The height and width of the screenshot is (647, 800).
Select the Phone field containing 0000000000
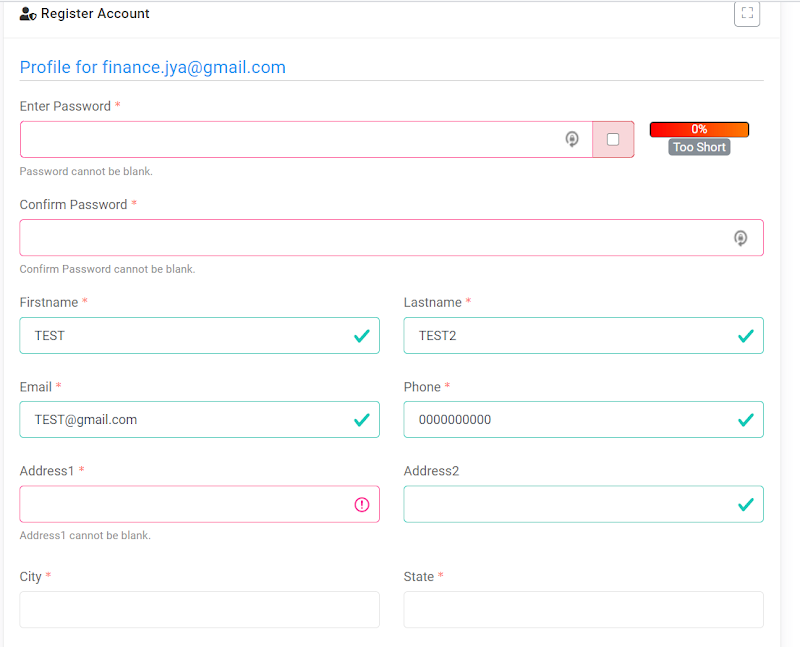click(x=584, y=419)
